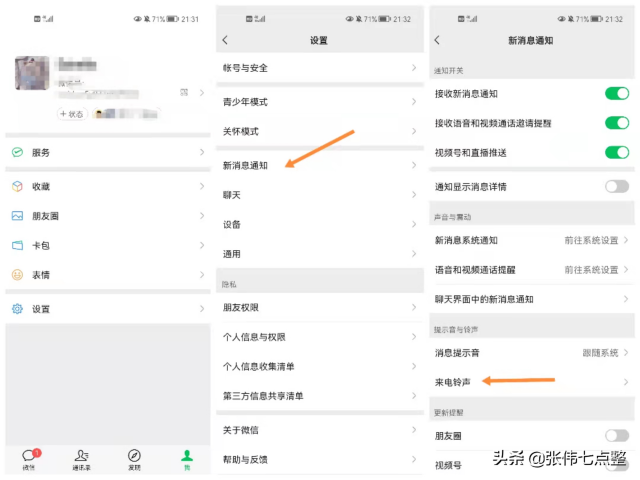The height and width of the screenshot is (480, 640).
Task: Open 新消息通知 in settings list
Action: point(320,165)
